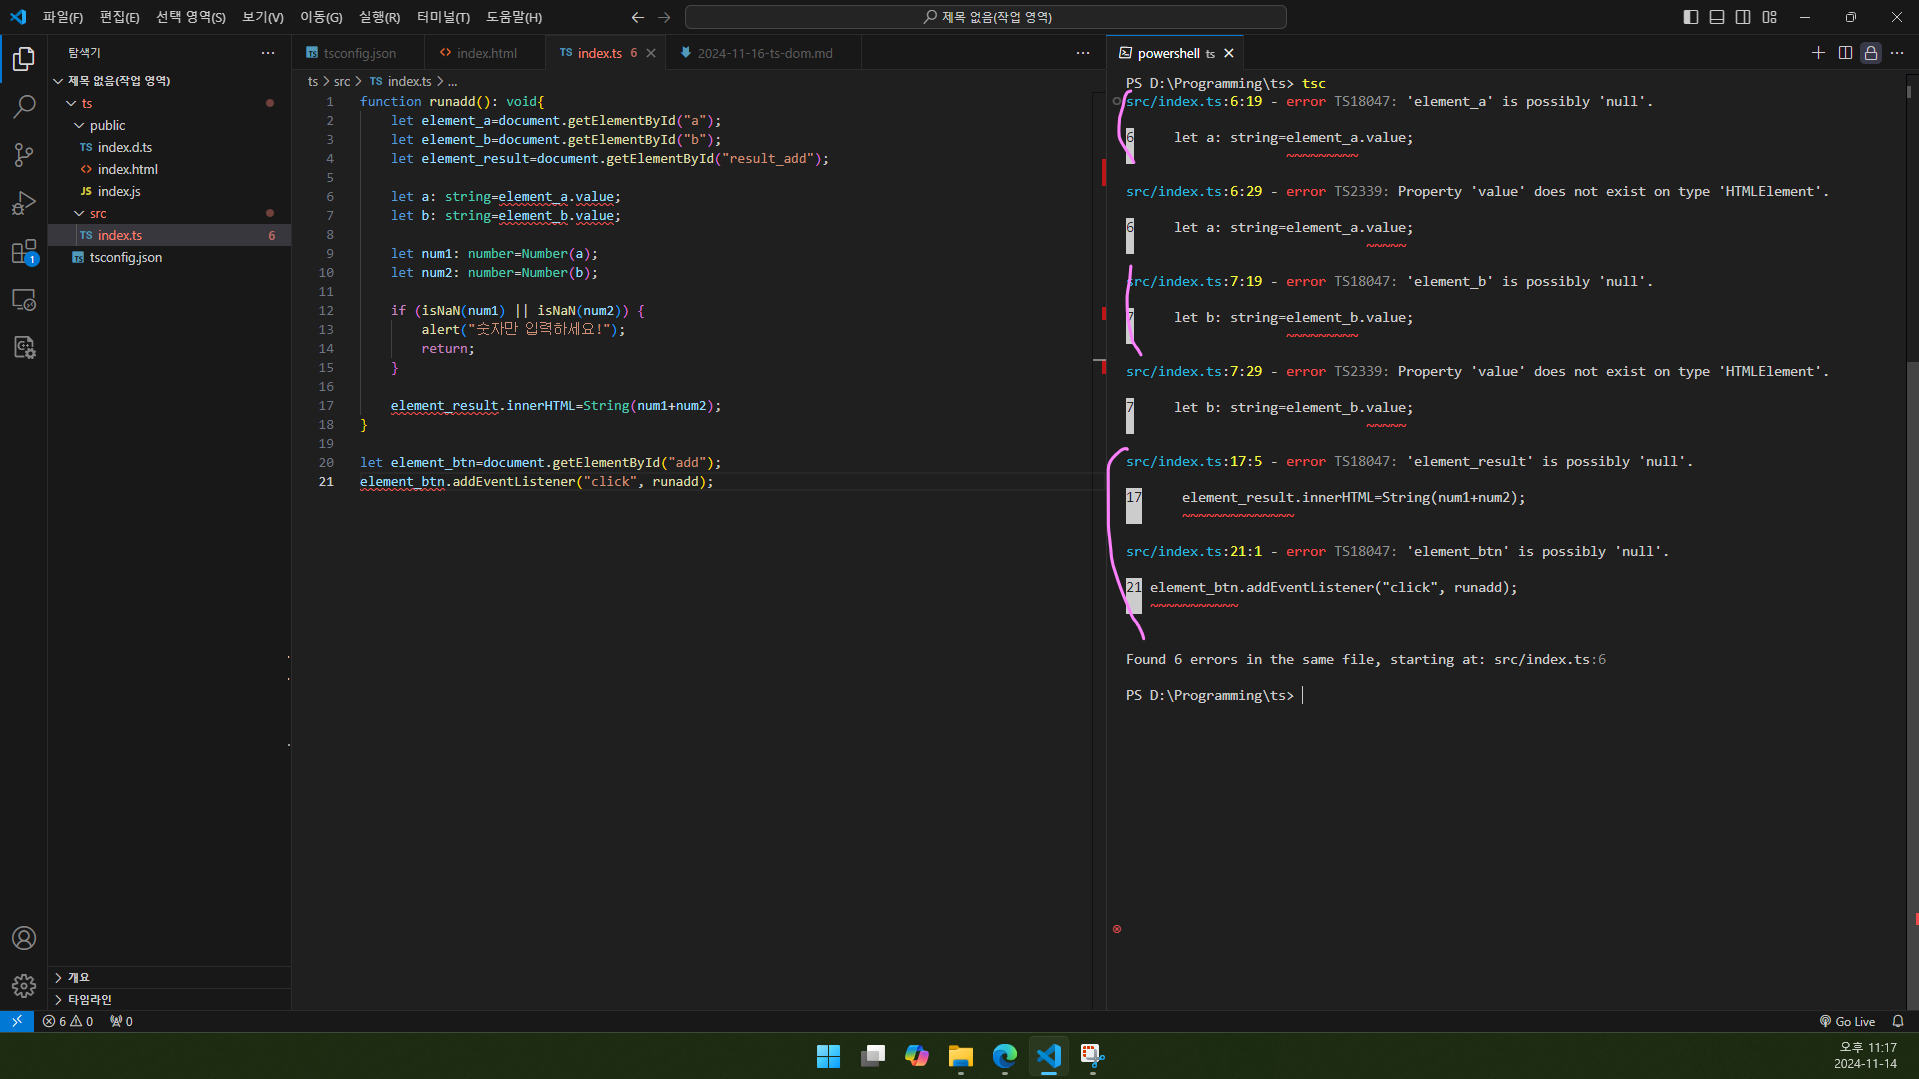This screenshot has width=1919, height=1079.
Task: Toggle primary side bar visibility
Action: coord(1691,17)
